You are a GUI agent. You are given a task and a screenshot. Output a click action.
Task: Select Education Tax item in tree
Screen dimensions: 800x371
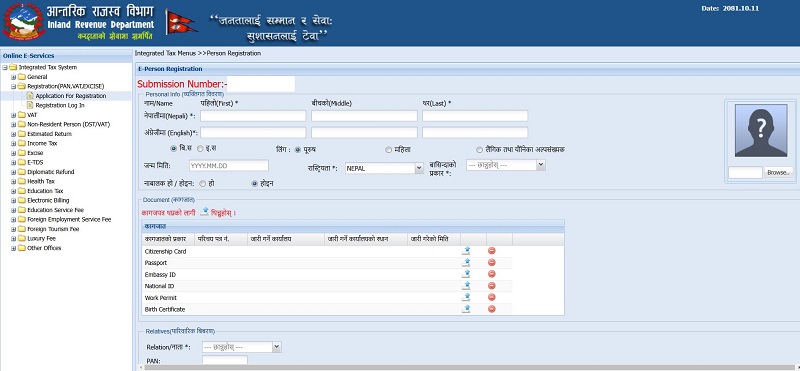[x=45, y=191]
